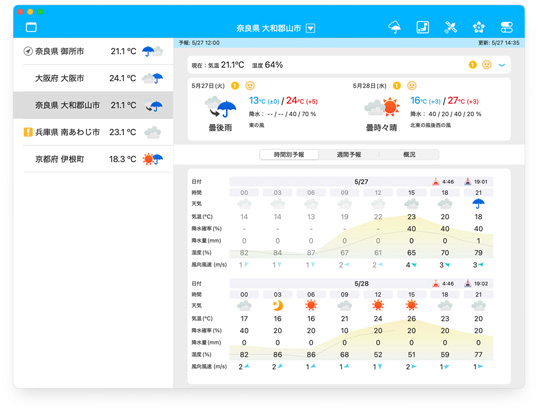
Task: Select 奈良県 御所市 in the location list
Action: pyautogui.click(x=93, y=51)
